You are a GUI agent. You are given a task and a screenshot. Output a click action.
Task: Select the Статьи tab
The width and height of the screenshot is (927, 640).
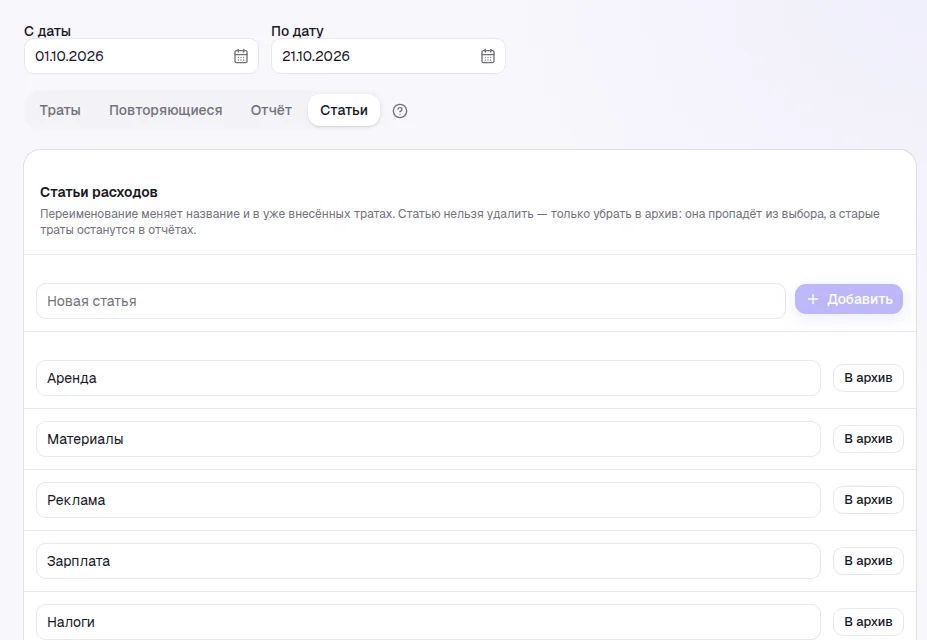pos(344,111)
